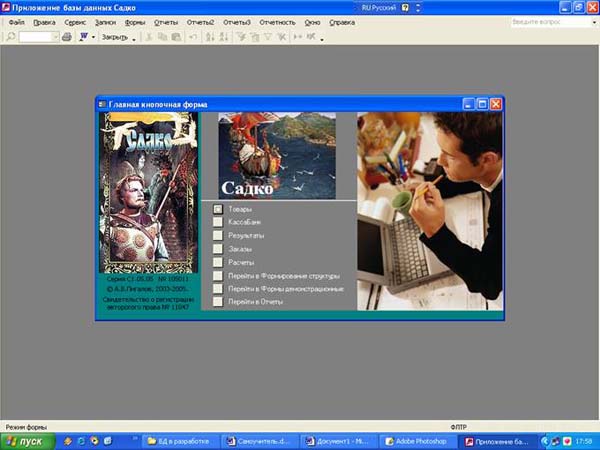Screen dimensions: 600x450
Task: Click the new record icon
Action: tap(298, 37)
